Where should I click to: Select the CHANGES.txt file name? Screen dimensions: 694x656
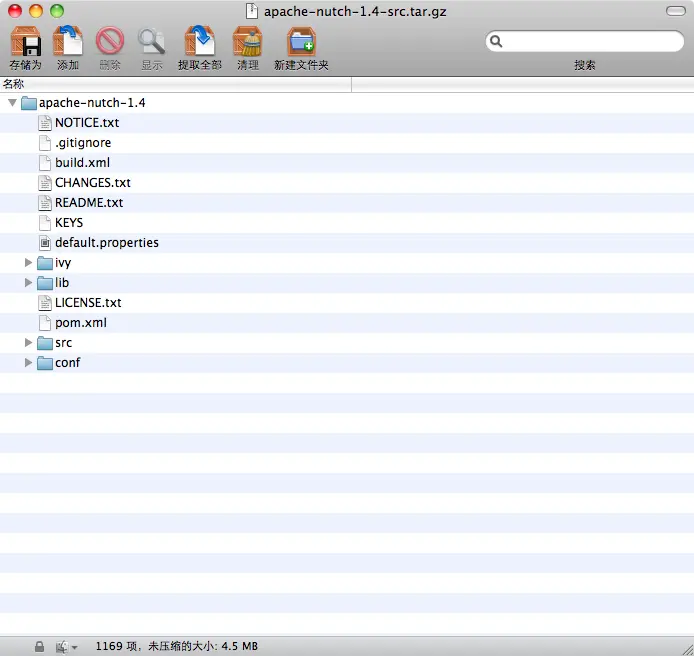[93, 182]
